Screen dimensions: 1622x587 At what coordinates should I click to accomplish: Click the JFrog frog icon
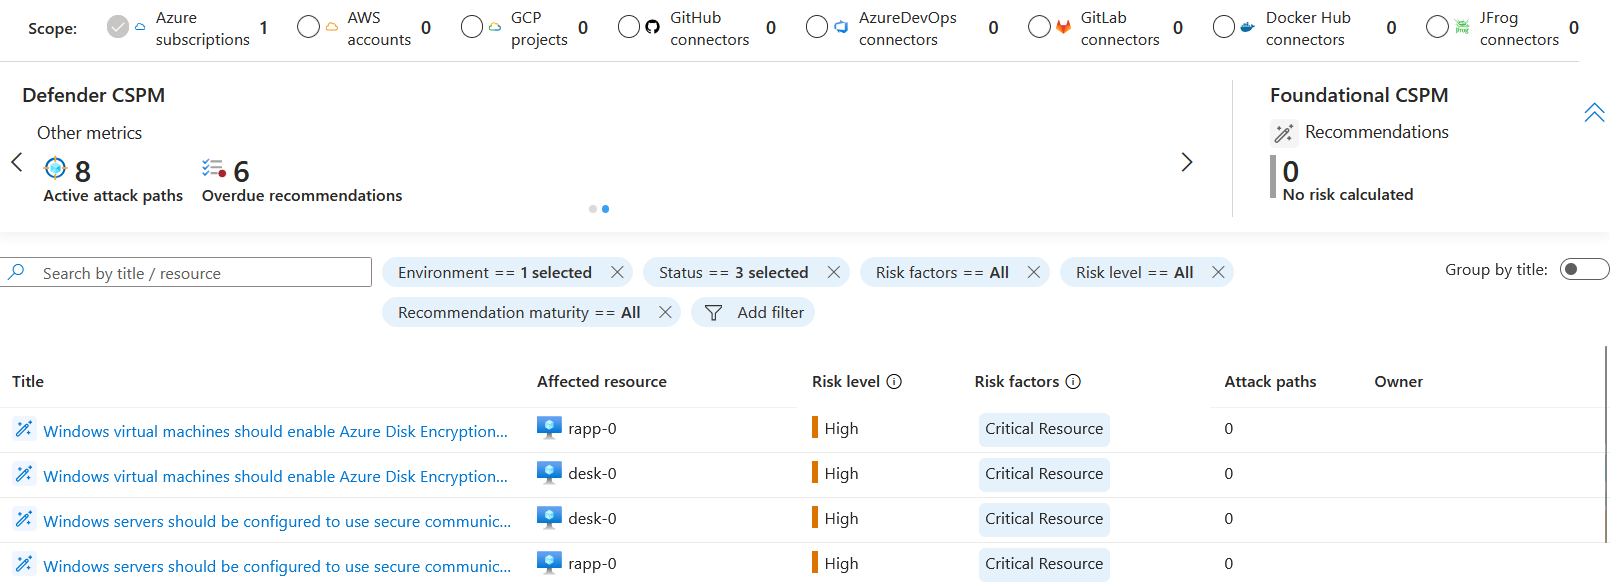click(x=1462, y=27)
